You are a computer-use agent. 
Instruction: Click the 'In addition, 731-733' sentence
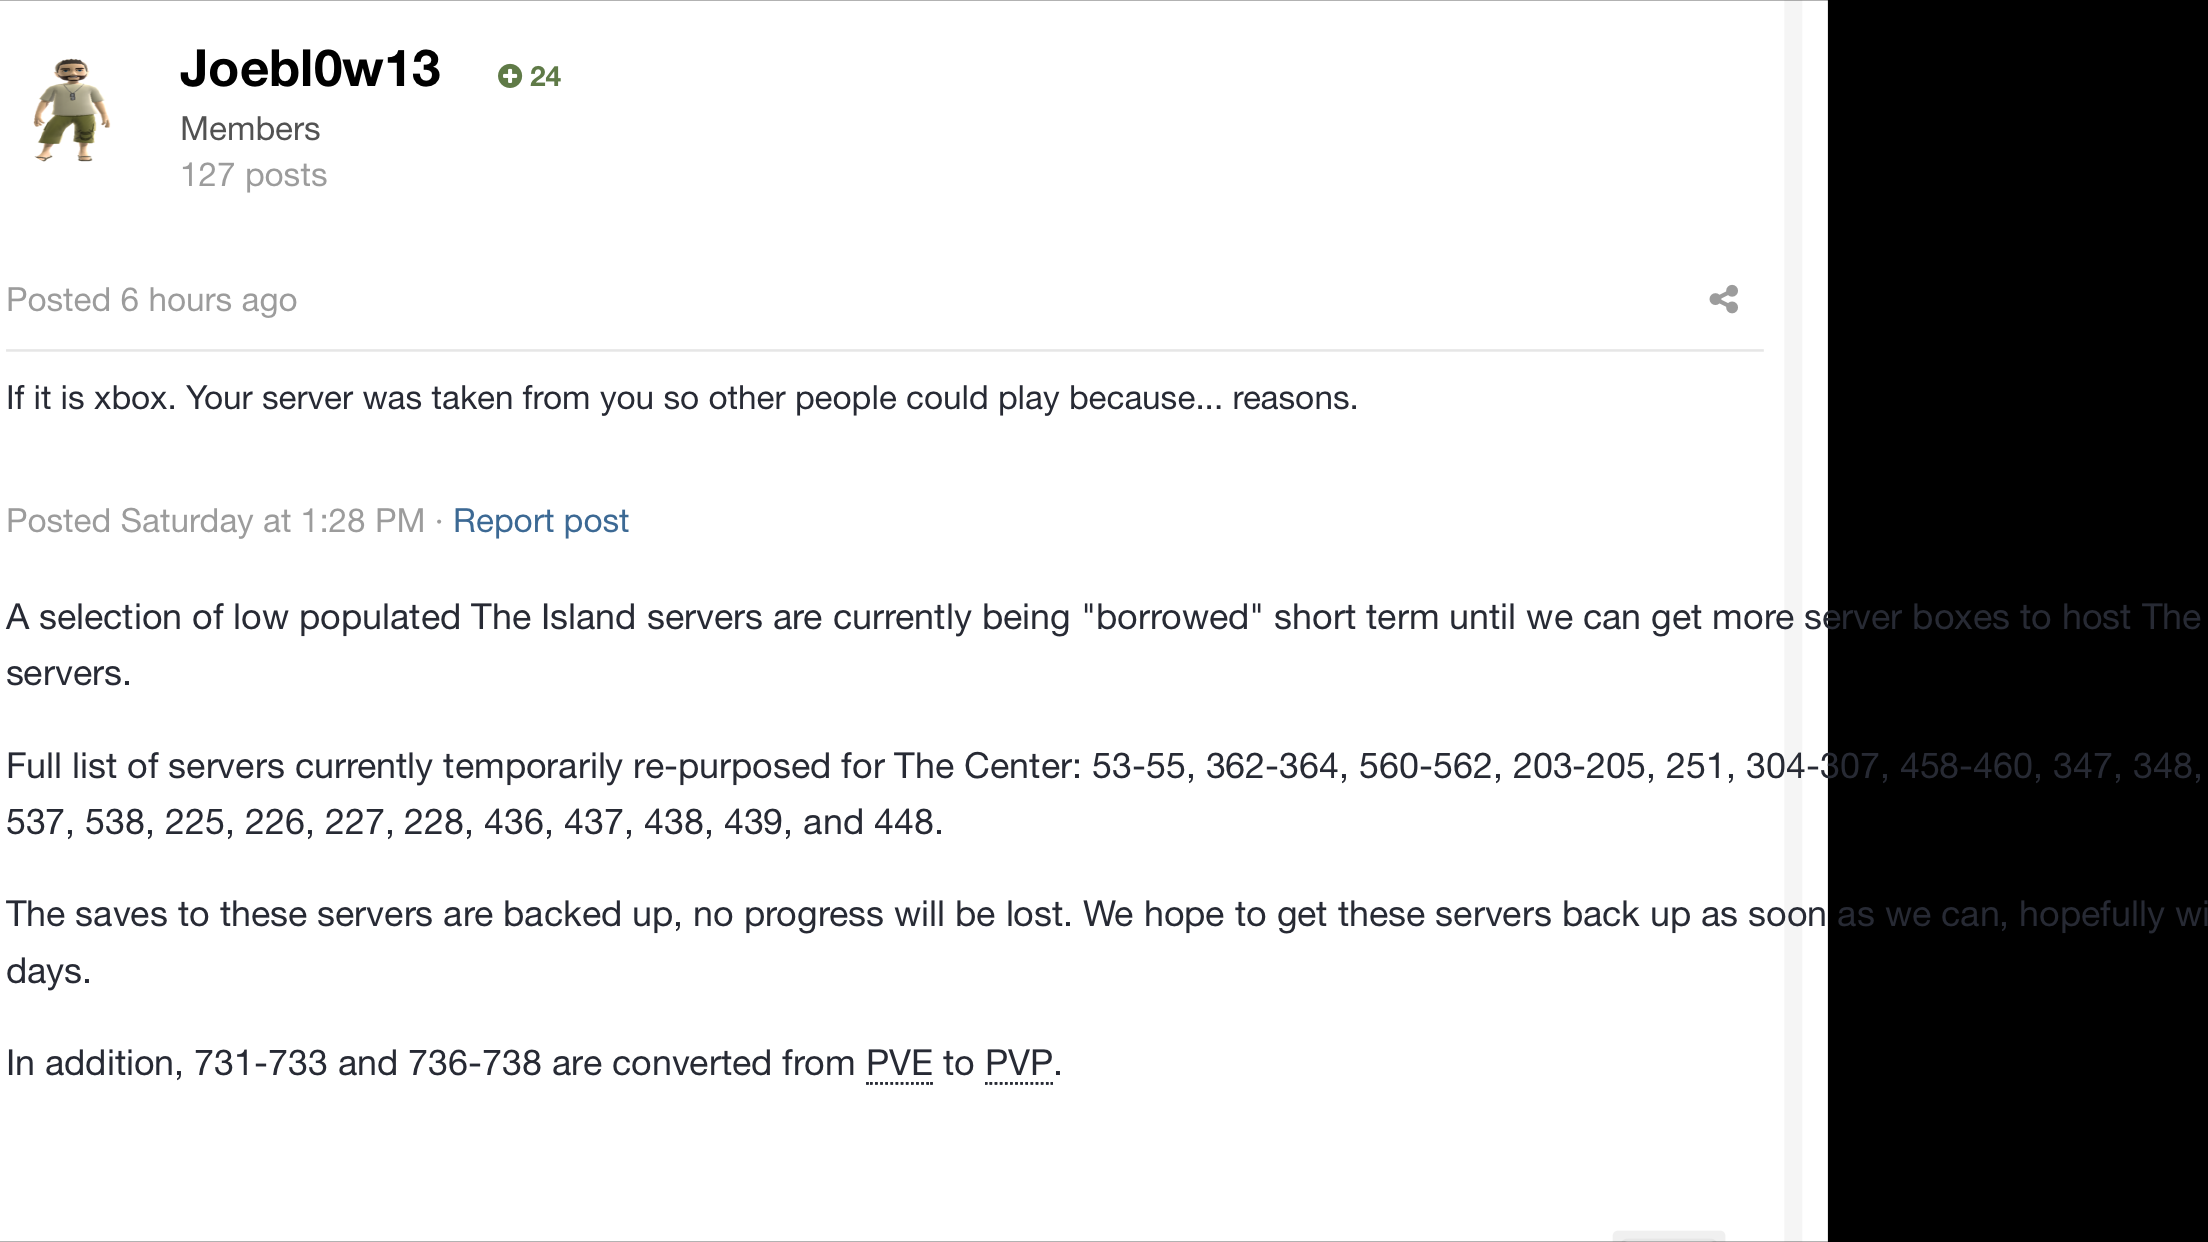pyautogui.click(x=534, y=1063)
